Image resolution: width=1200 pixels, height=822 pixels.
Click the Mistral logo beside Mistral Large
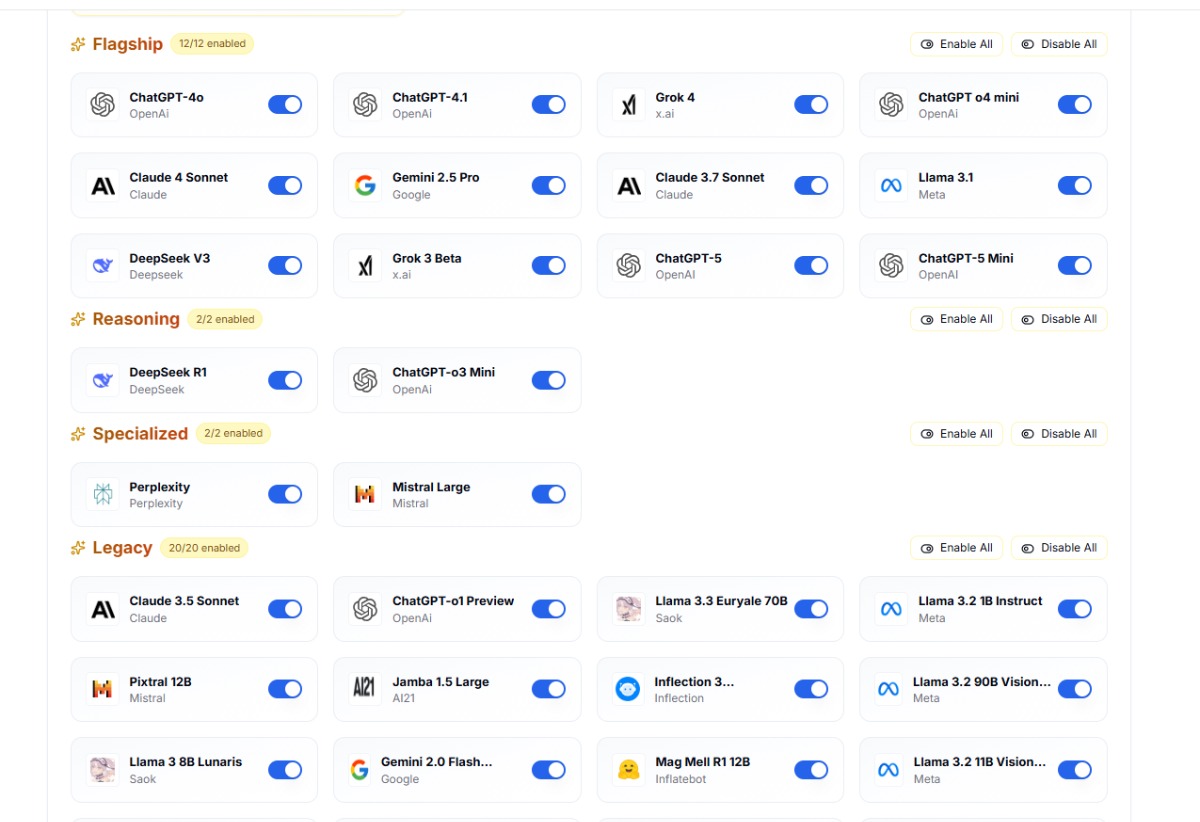pyautogui.click(x=365, y=494)
